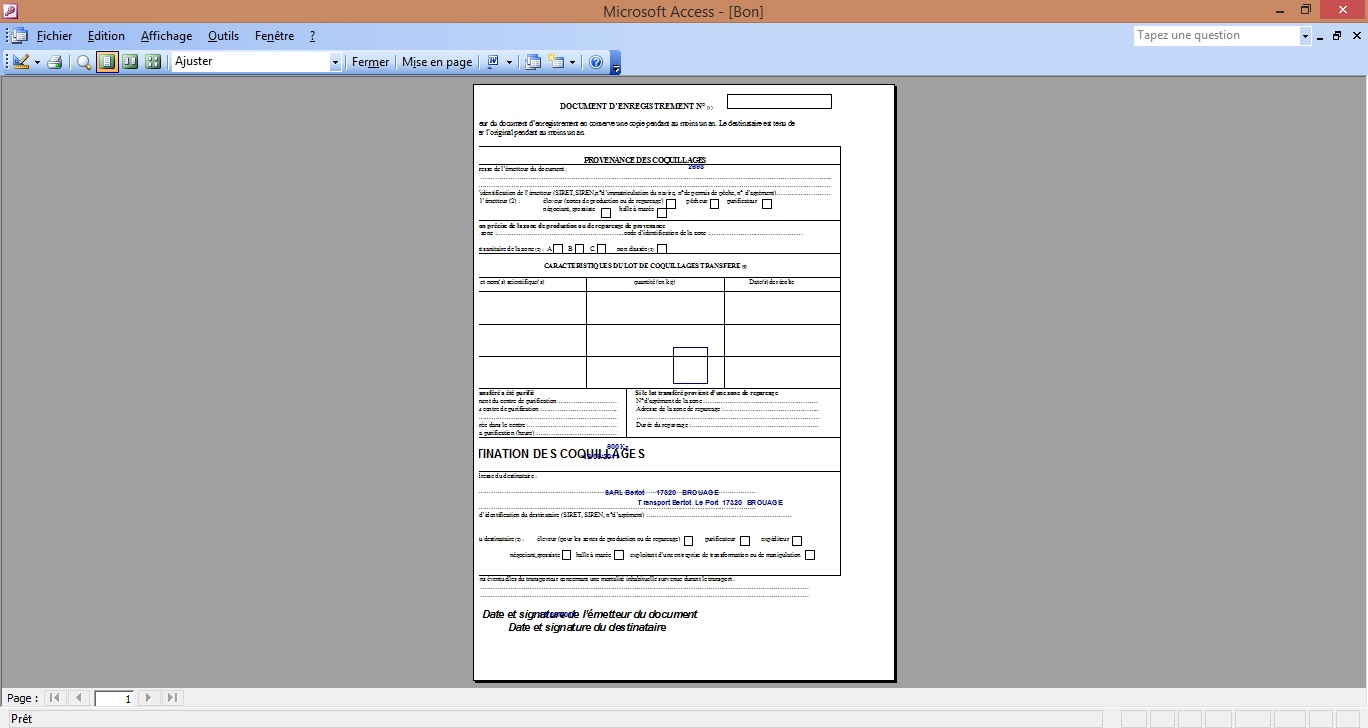Open toolbar options chevron
Screen dimensions: 1368x728
pos(616,62)
